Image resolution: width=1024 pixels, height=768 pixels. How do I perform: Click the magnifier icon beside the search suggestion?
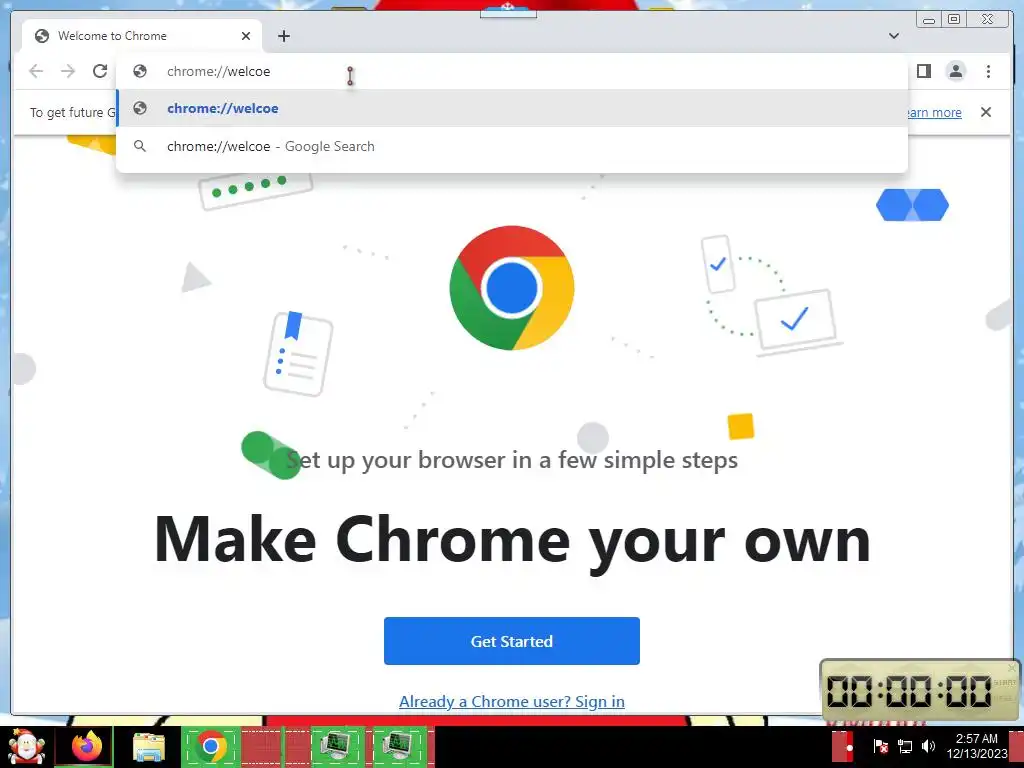tap(140, 146)
